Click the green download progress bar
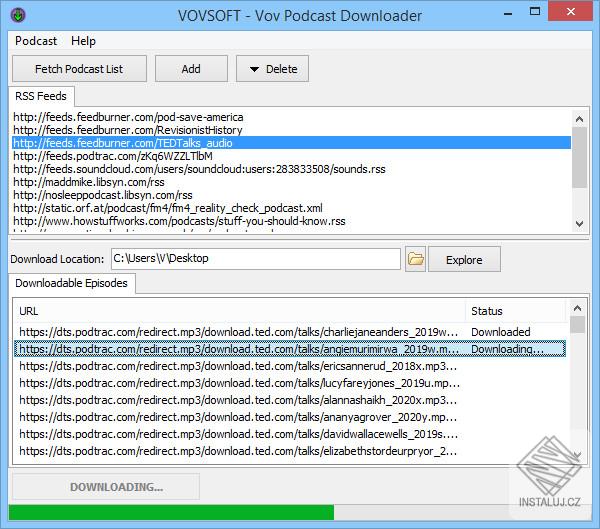 [x=171, y=513]
